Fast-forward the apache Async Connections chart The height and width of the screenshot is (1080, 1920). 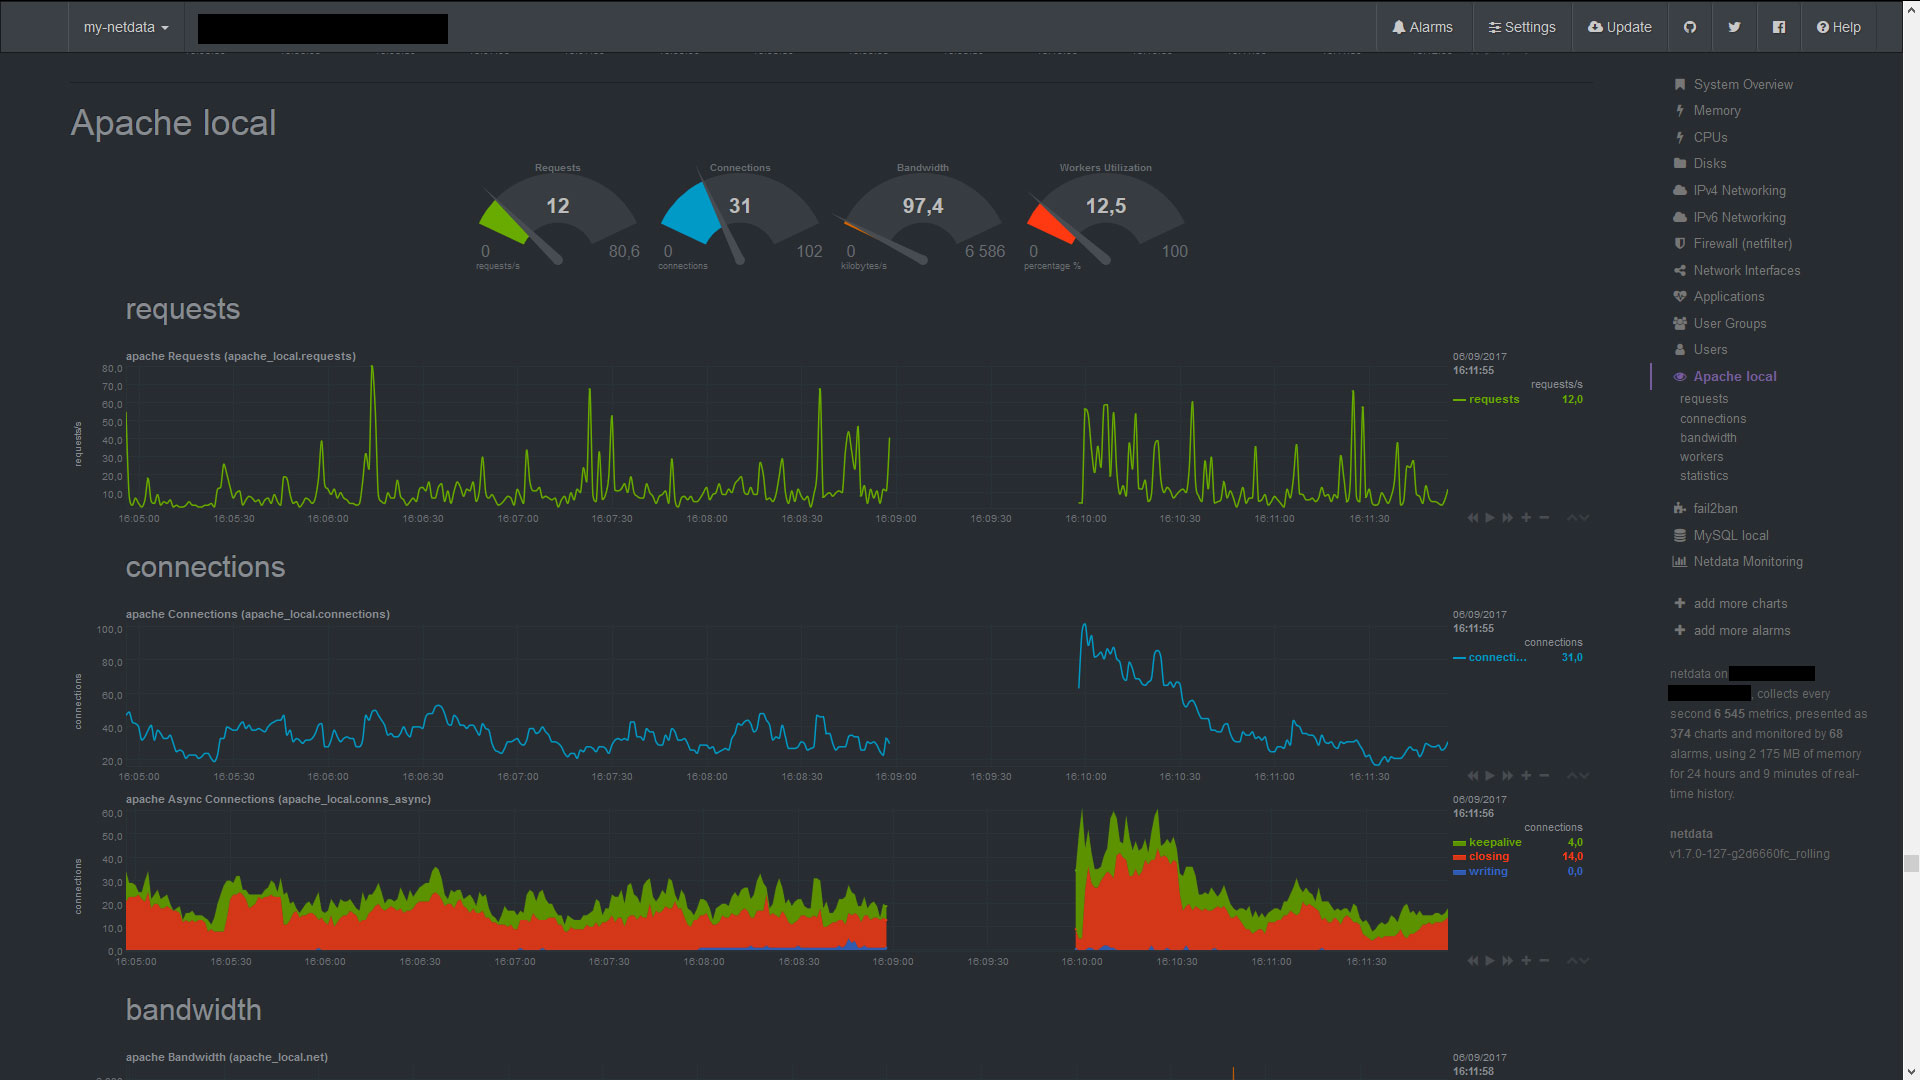coord(1508,961)
